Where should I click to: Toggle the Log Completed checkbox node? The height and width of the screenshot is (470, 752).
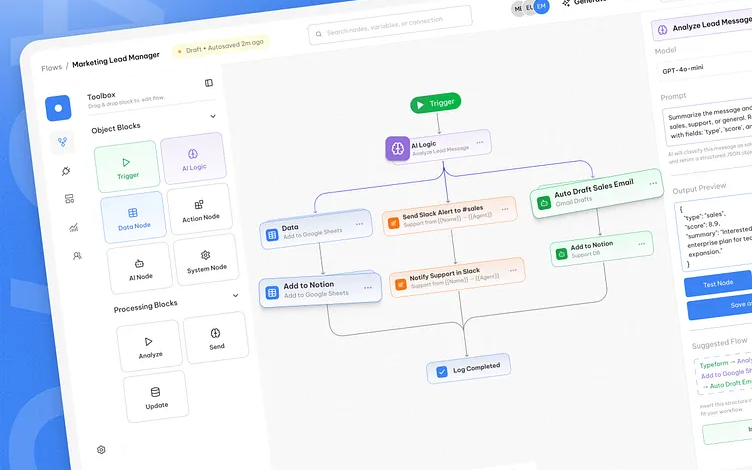point(442,371)
